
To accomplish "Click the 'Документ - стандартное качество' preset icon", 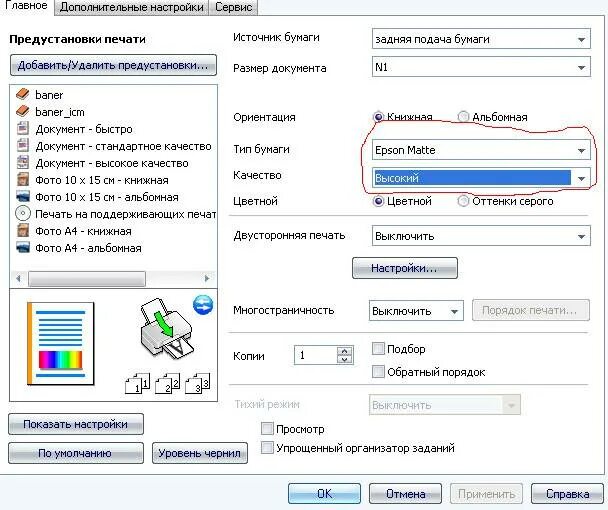I will point(23,145).
